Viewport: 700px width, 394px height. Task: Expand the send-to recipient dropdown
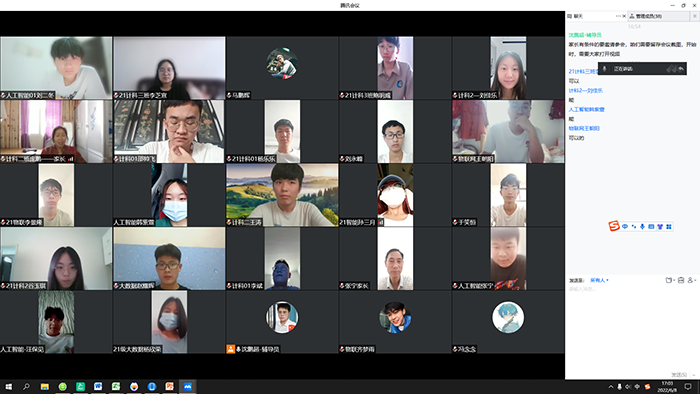click(599, 280)
